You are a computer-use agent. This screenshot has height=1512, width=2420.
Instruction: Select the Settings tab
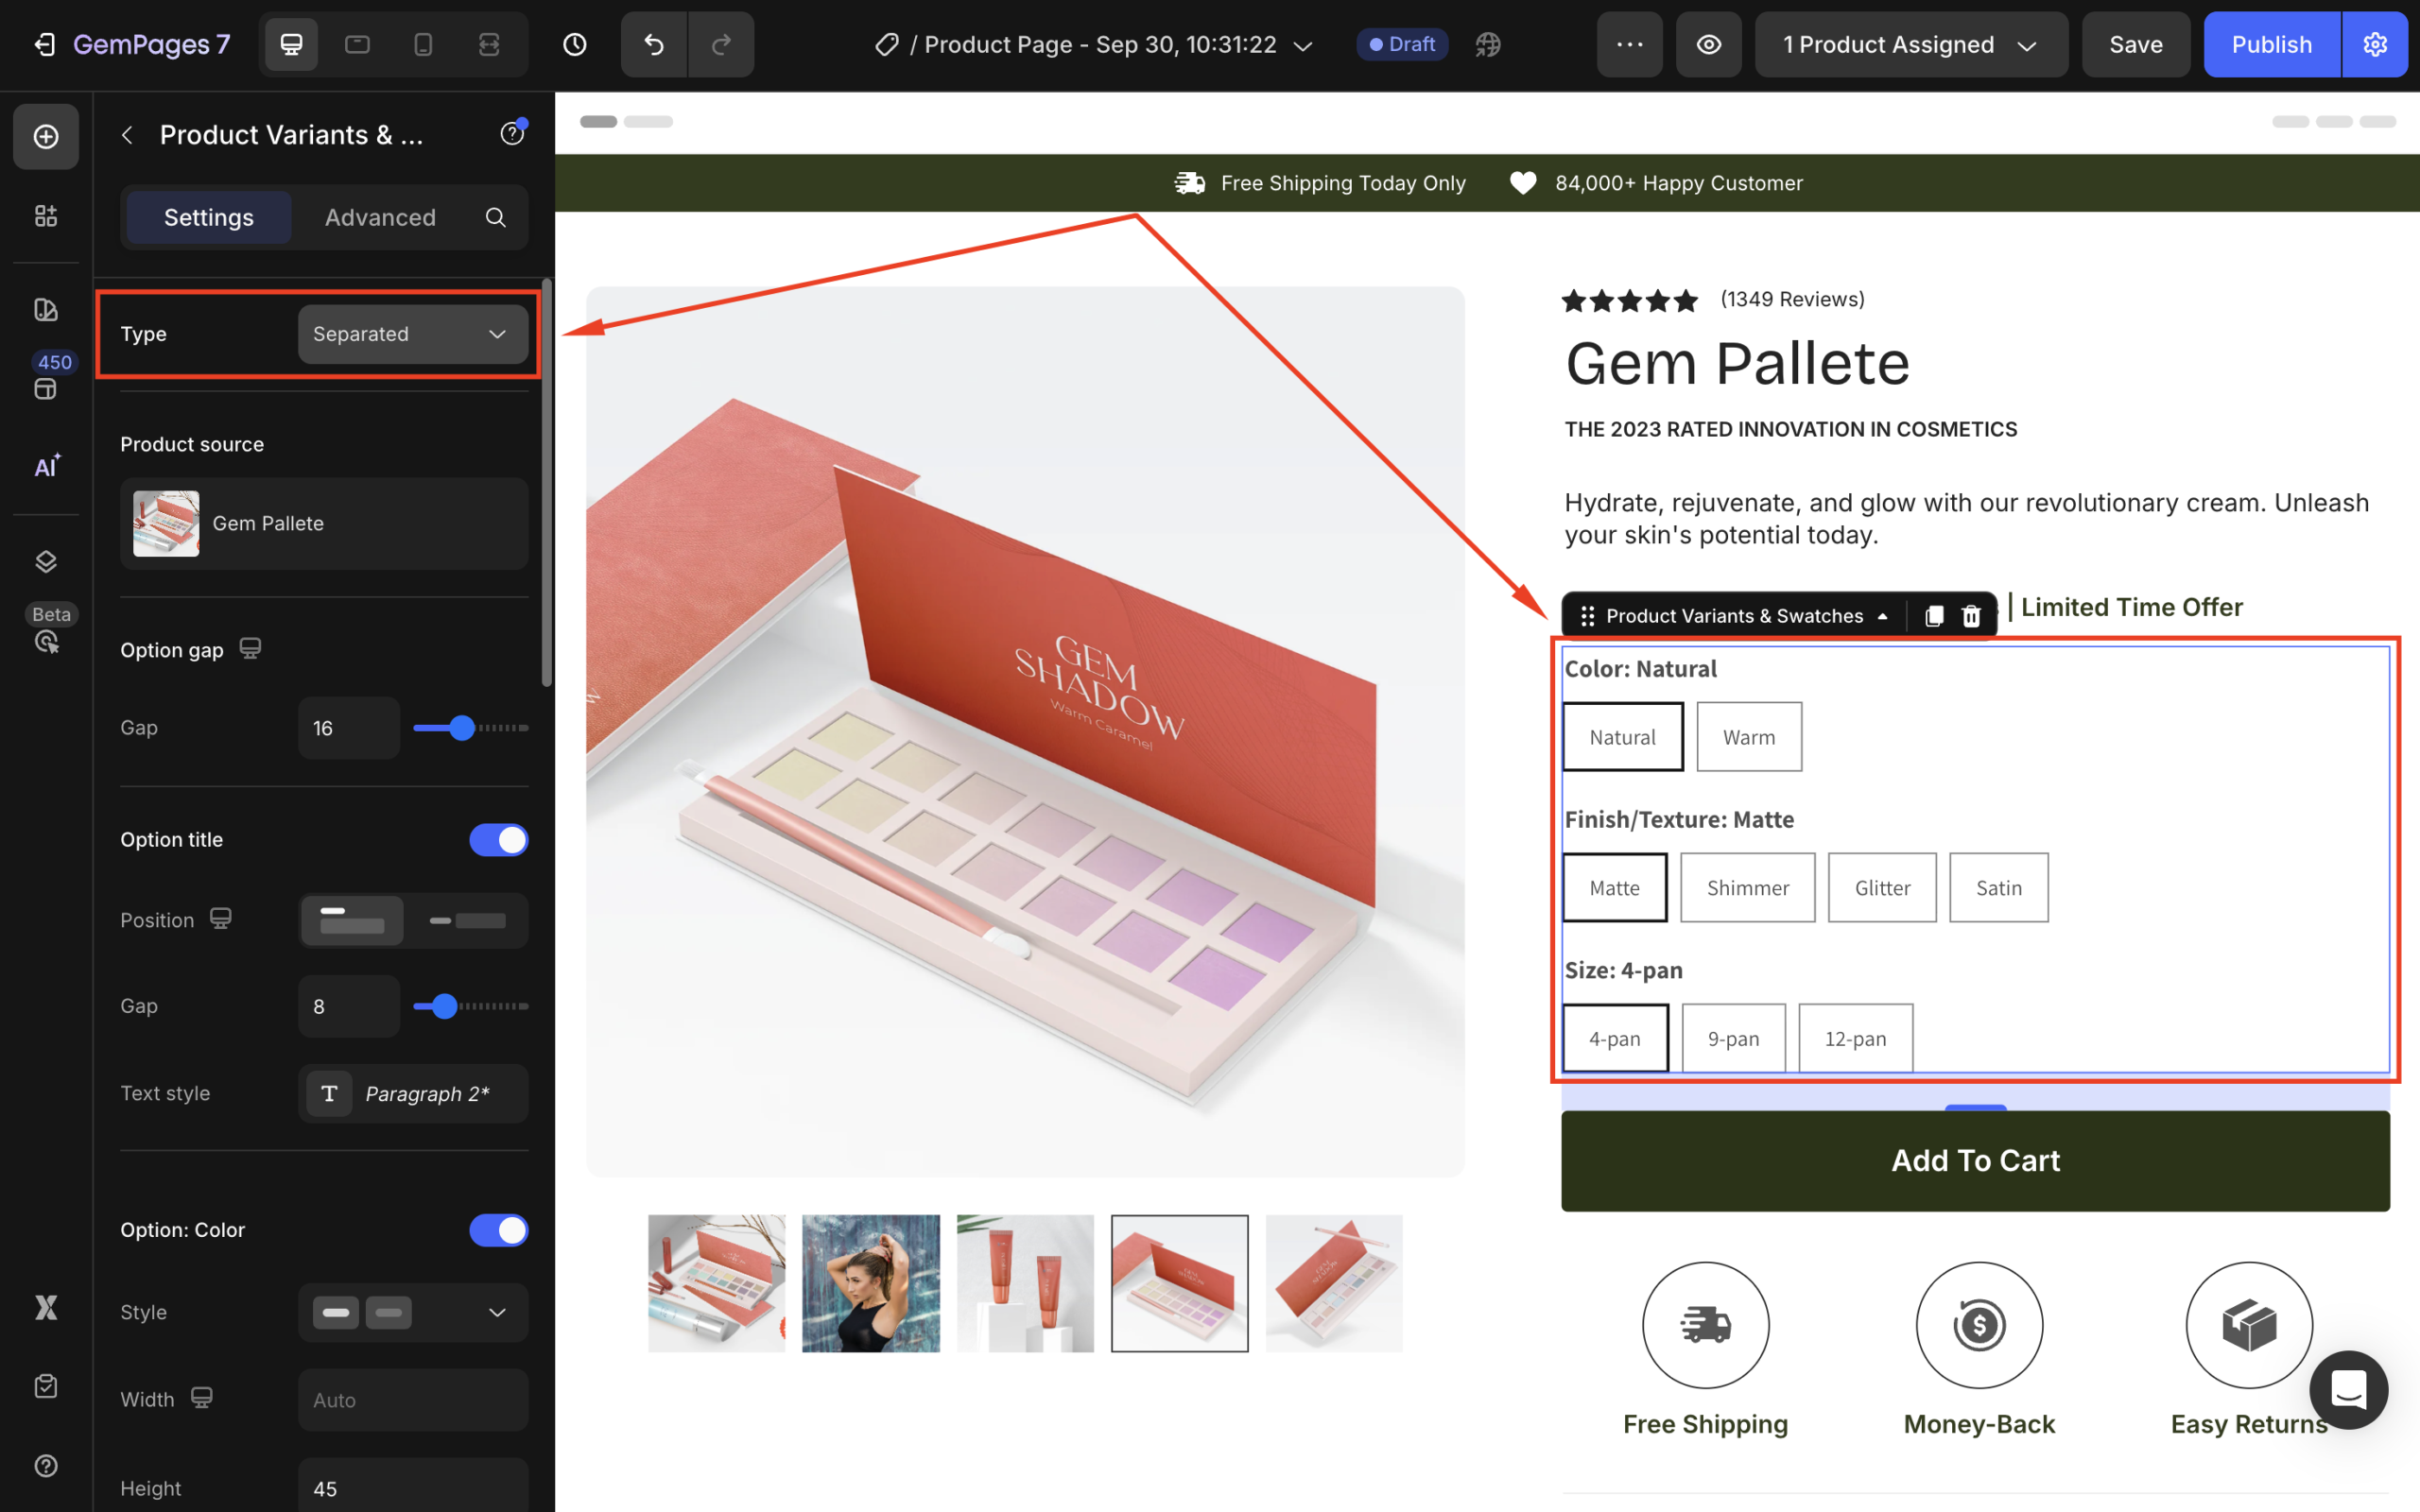coord(208,217)
